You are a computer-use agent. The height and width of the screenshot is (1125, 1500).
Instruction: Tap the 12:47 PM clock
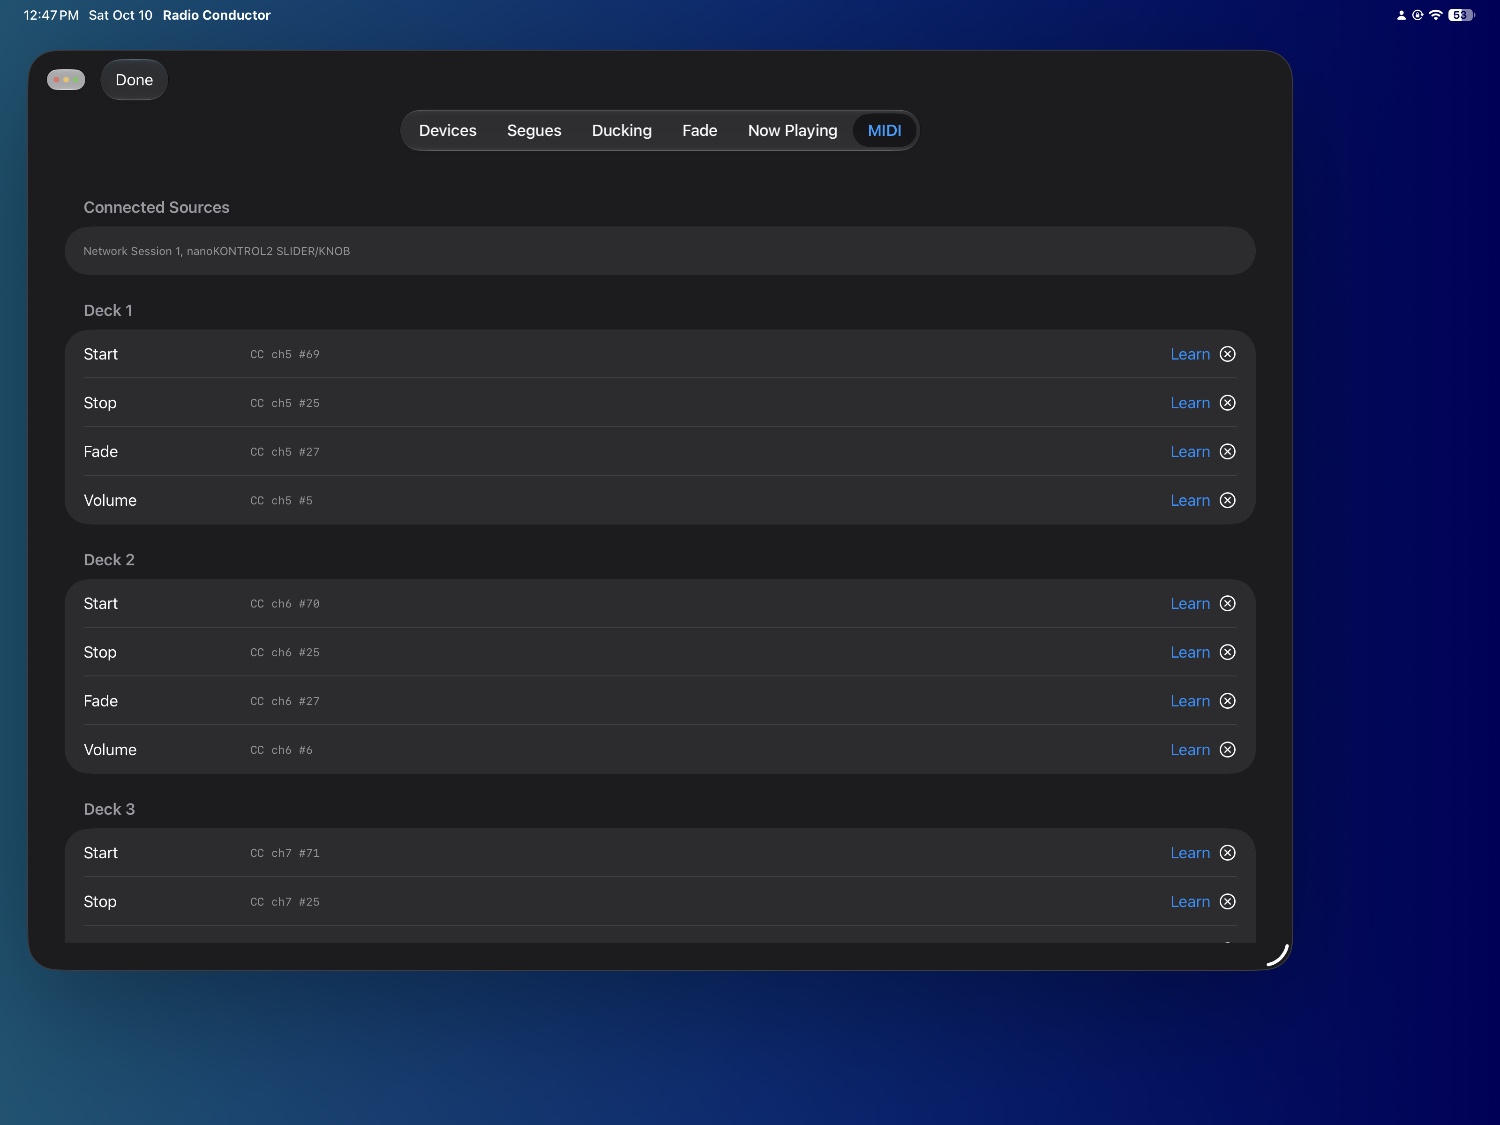51,15
